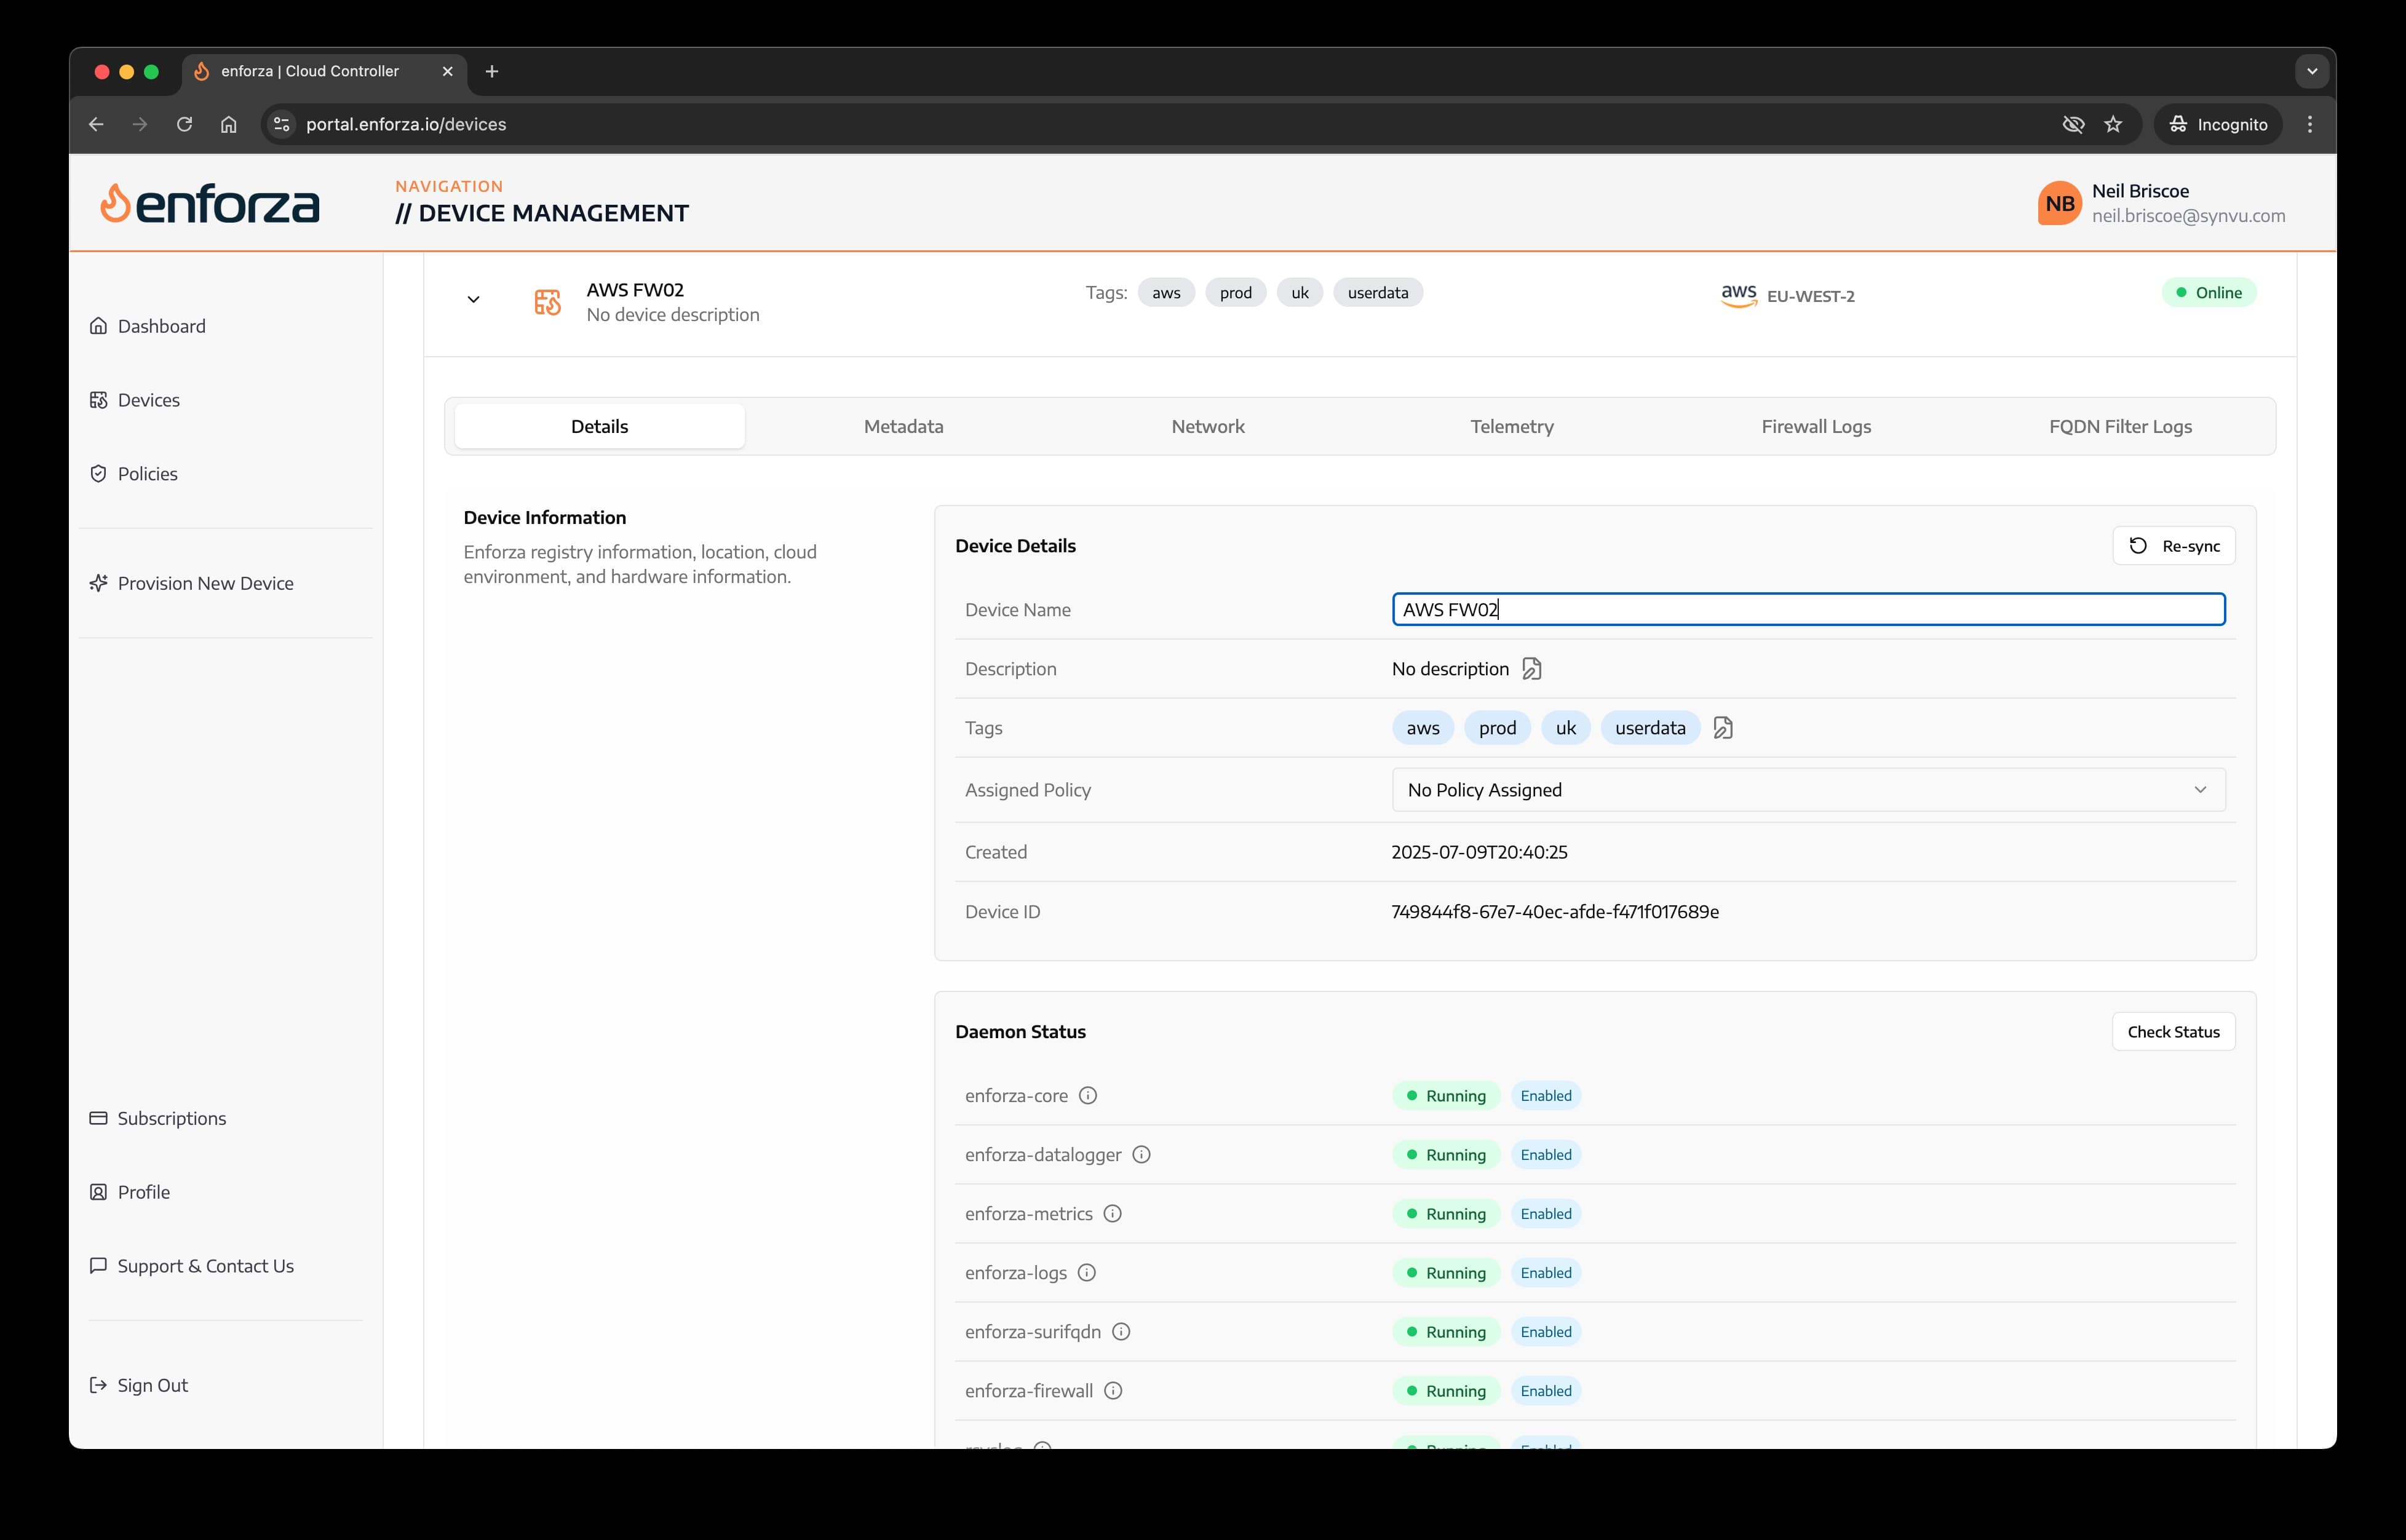2406x1540 pixels.
Task: Close the enforza Cloud Controller tab
Action: 447,71
